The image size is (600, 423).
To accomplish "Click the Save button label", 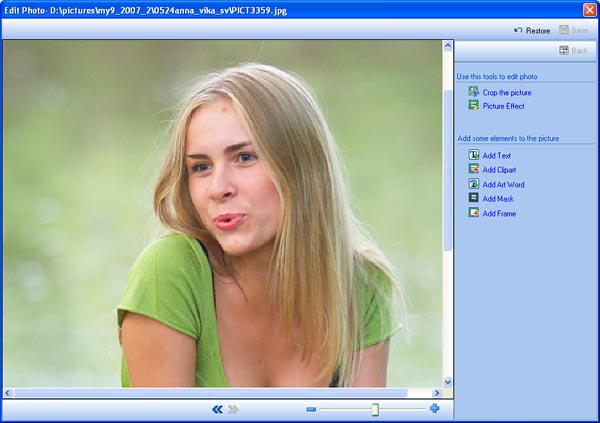I will tap(579, 30).
